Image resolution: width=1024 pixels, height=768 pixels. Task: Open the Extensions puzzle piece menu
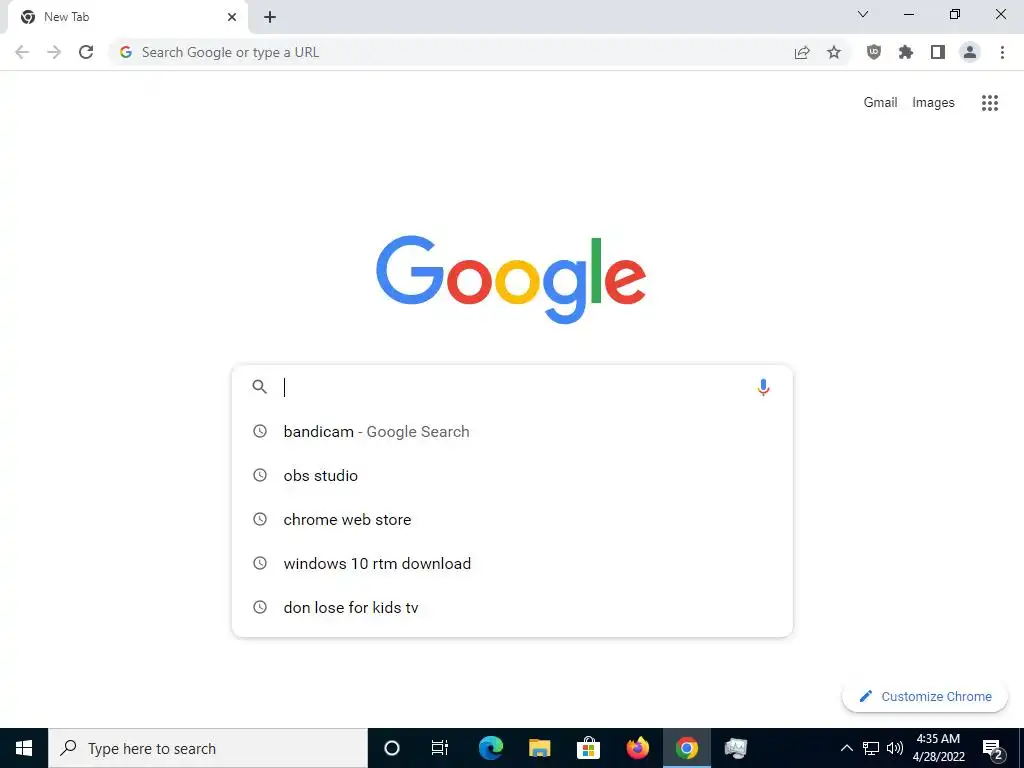(905, 52)
